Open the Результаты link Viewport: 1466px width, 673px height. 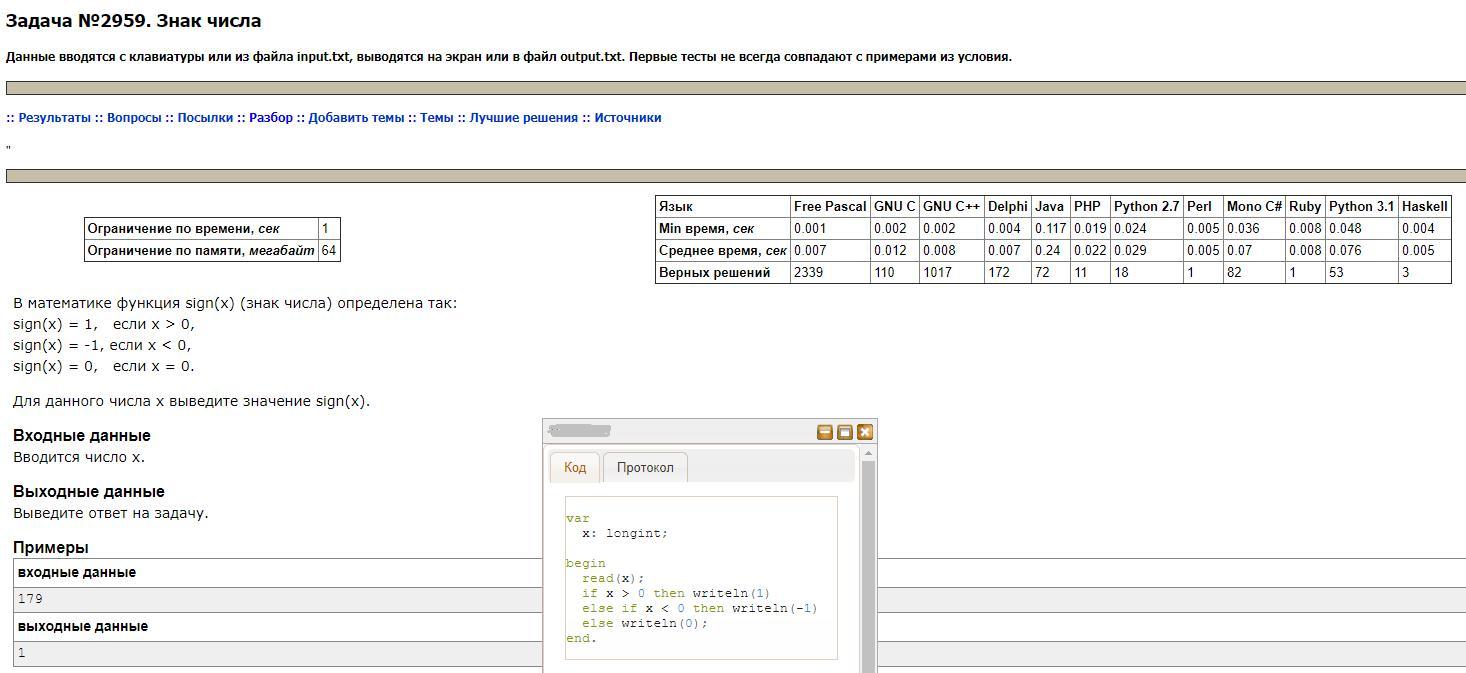pyautogui.click(x=54, y=118)
